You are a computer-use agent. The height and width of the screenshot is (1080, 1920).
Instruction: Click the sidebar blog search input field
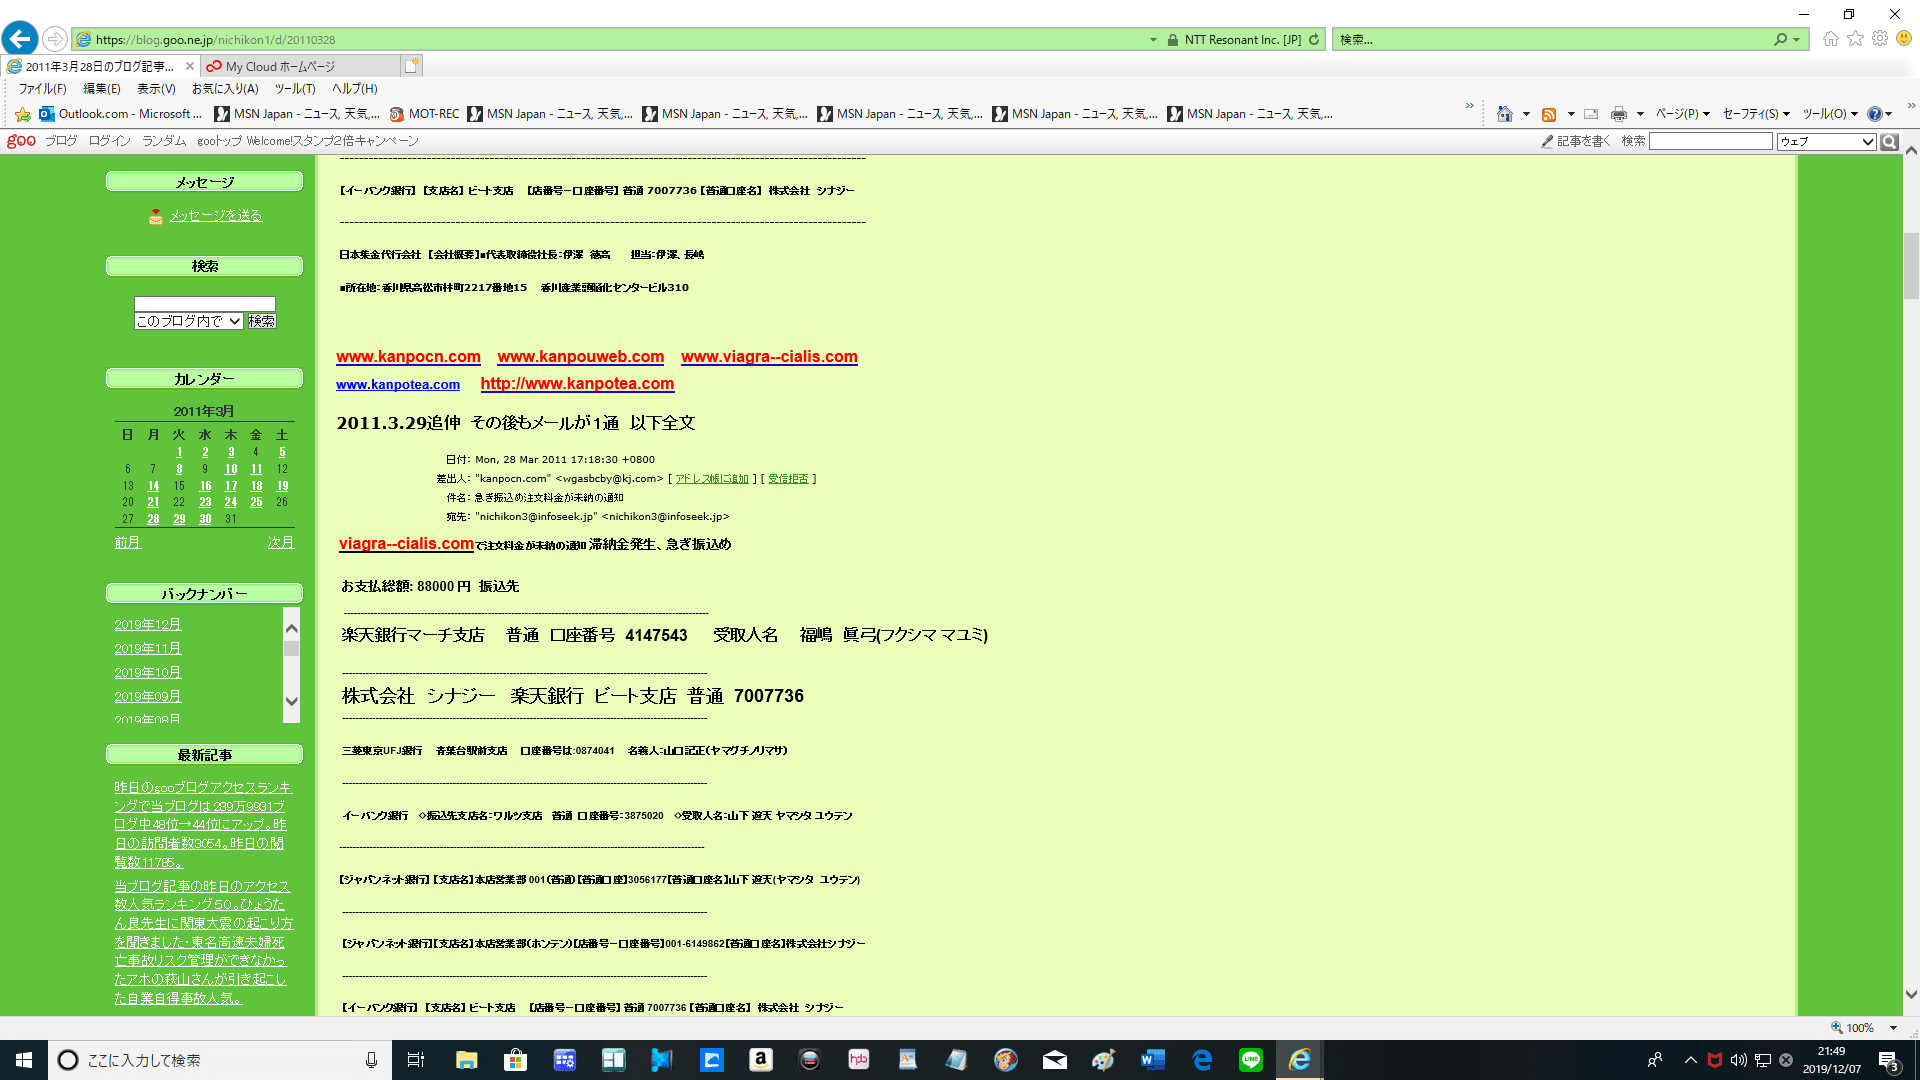204,304
